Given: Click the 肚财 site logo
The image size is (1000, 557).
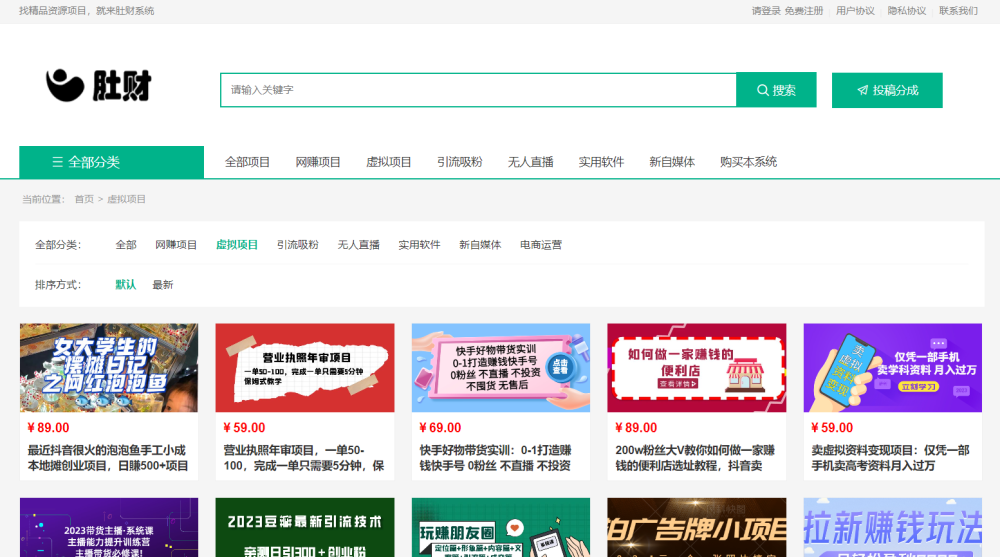Looking at the screenshot, I should point(98,86).
